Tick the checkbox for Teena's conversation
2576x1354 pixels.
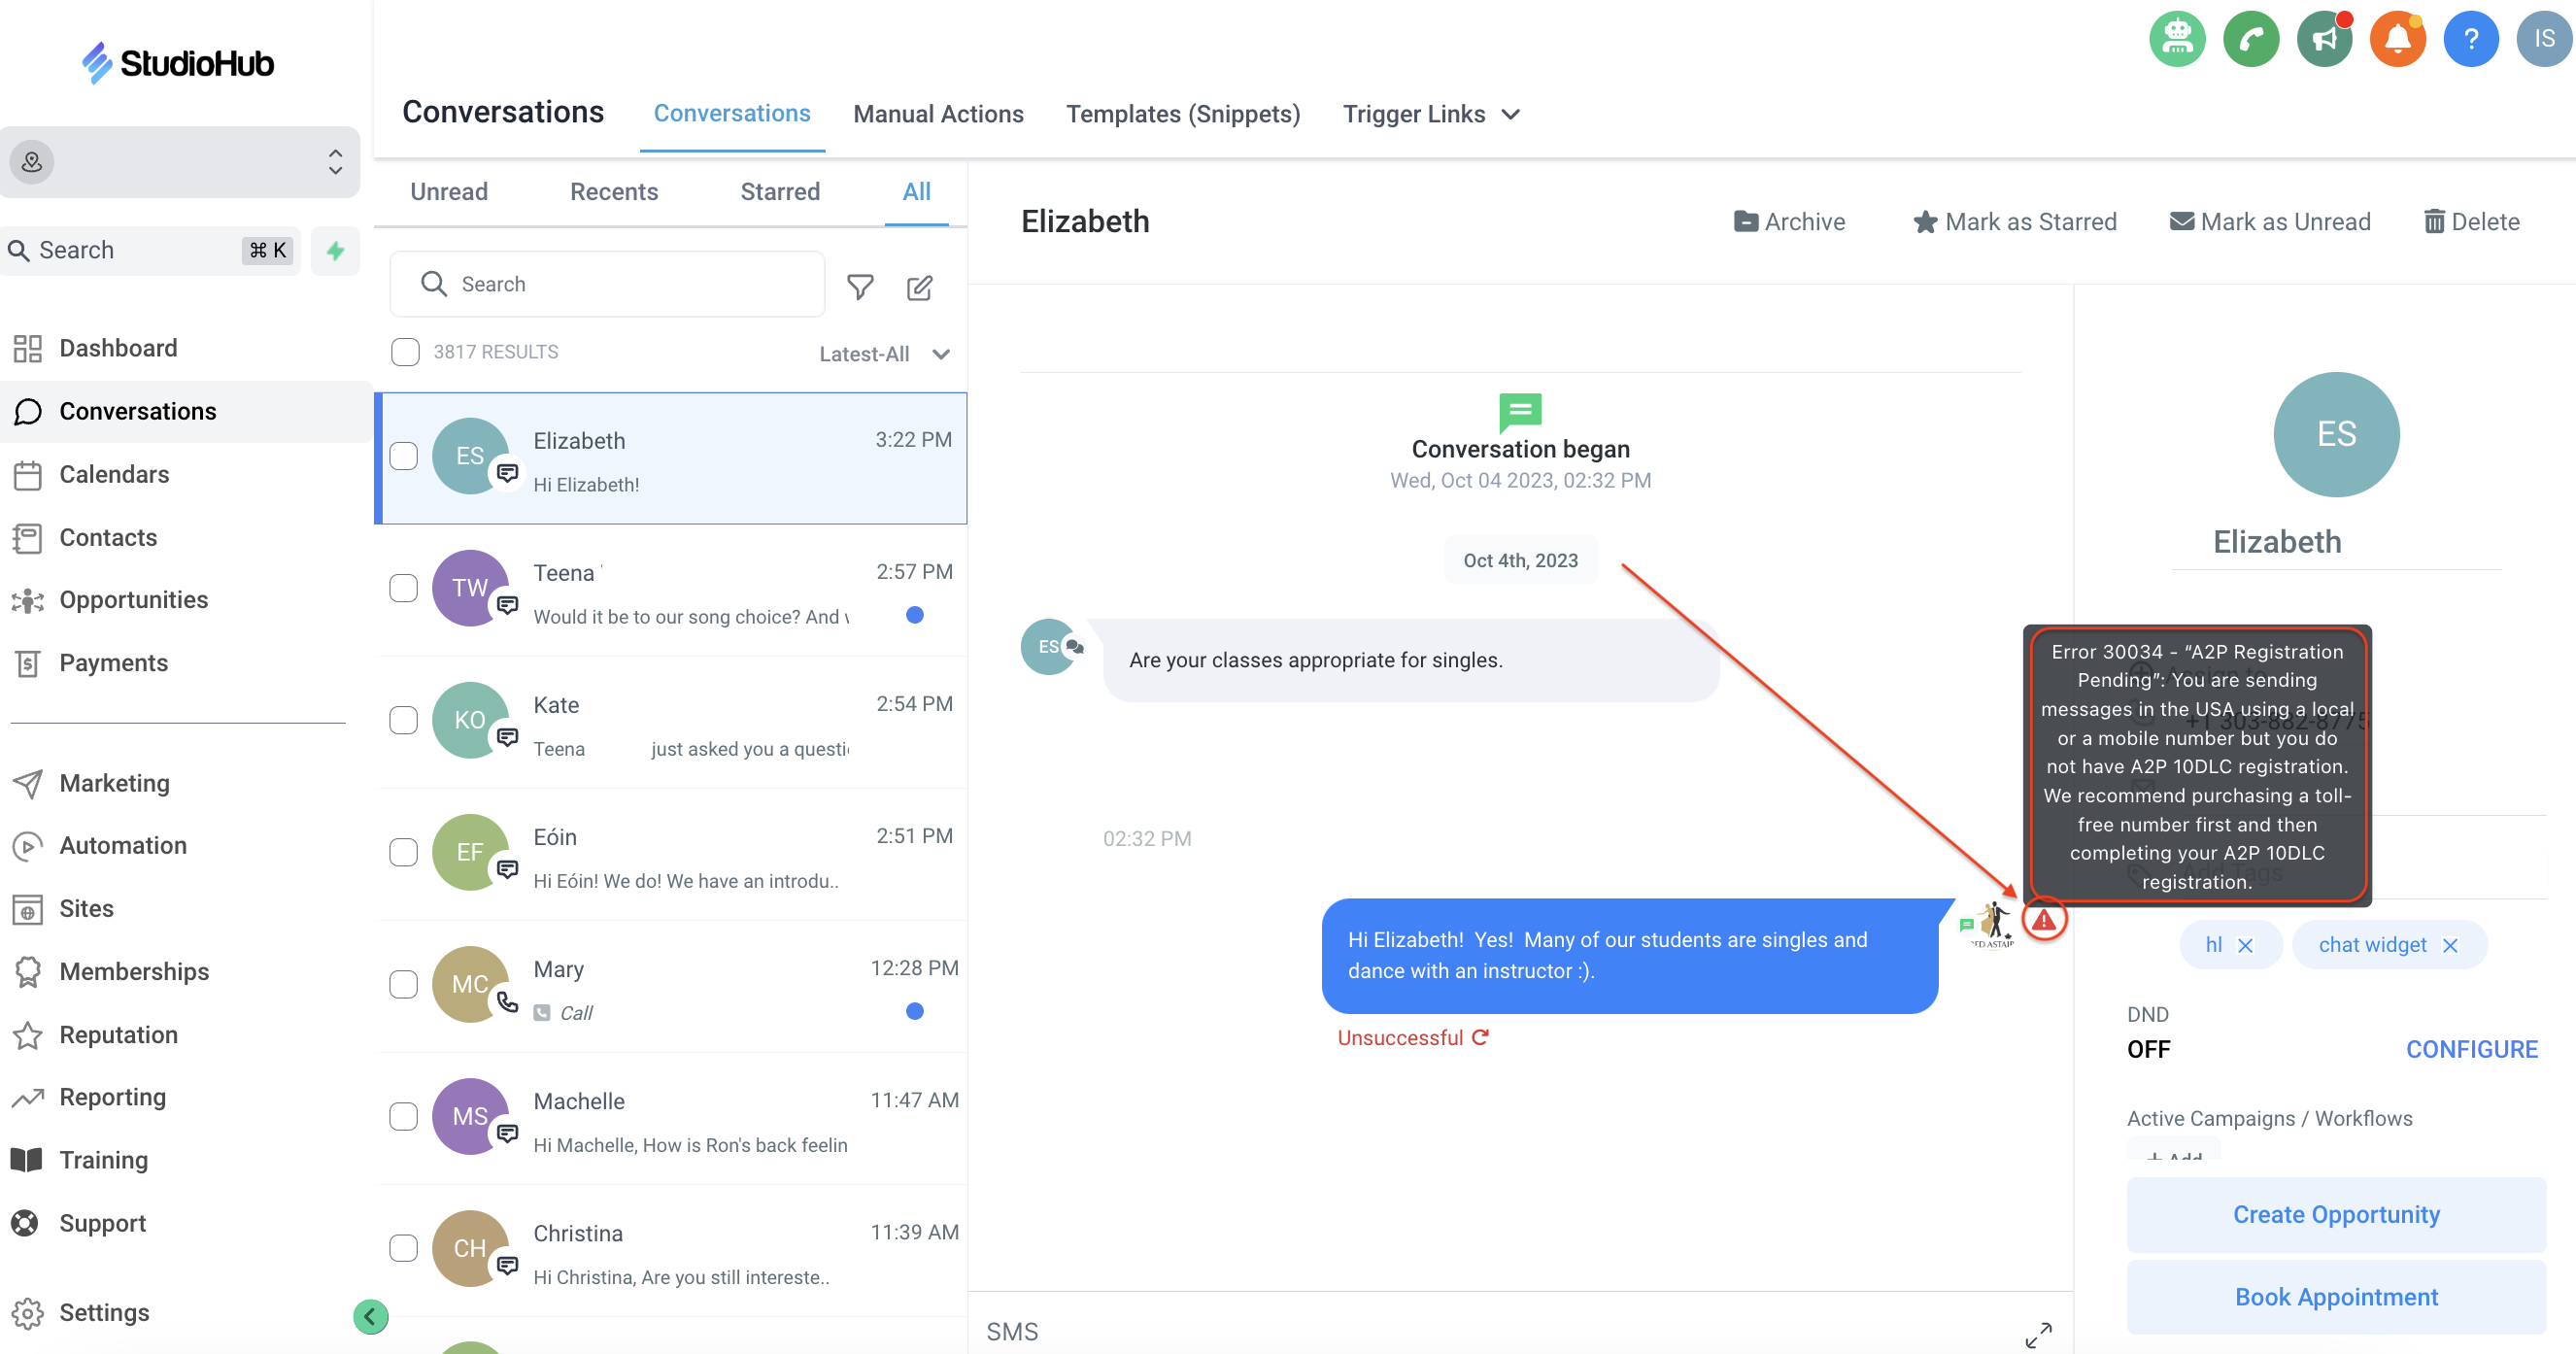[x=403, y=588]
